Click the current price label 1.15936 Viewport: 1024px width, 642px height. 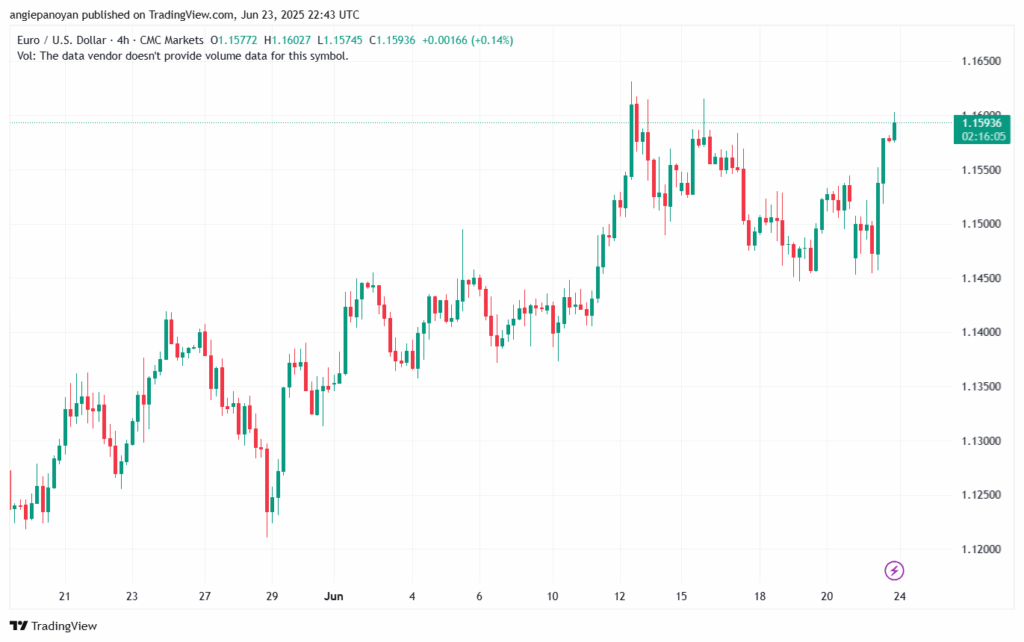coord(982,123)
